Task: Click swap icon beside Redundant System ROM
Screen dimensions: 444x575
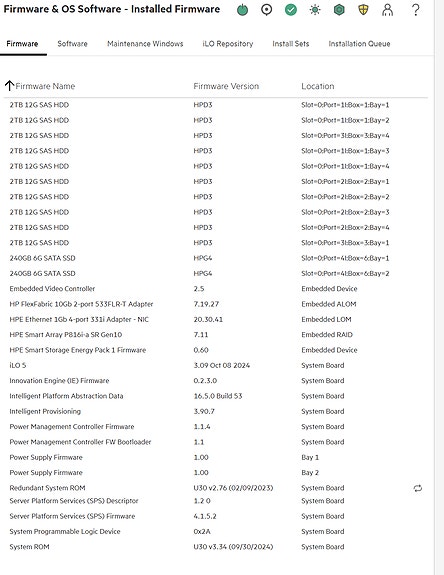Action: (418, 488)
